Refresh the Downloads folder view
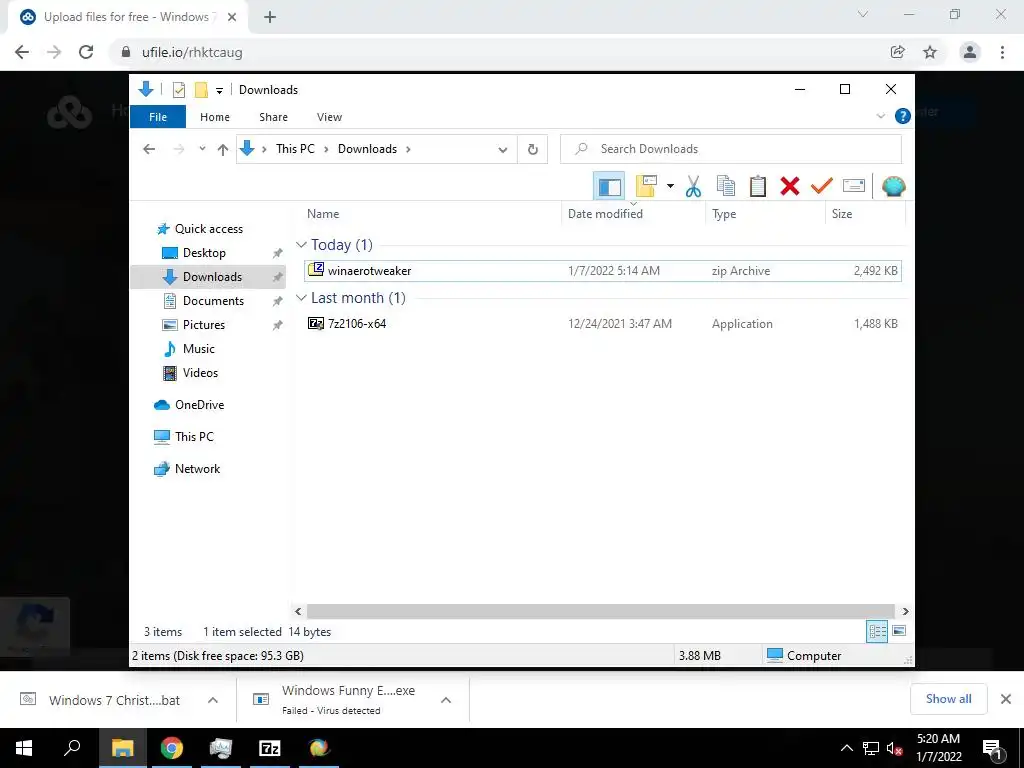This screenshot has width=1024, height=768. coord(533,150)
